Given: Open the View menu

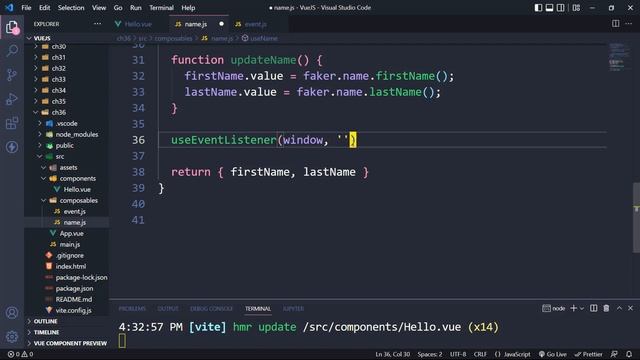Looking at the screenshot, I should (x=99, y=8).
